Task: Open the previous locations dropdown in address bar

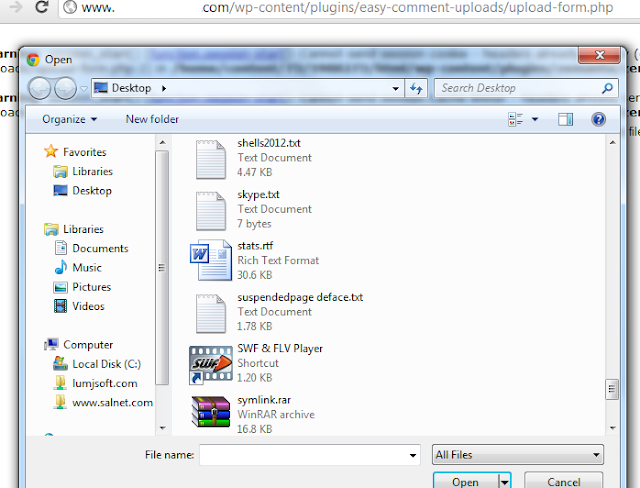Action: point(395,88)
